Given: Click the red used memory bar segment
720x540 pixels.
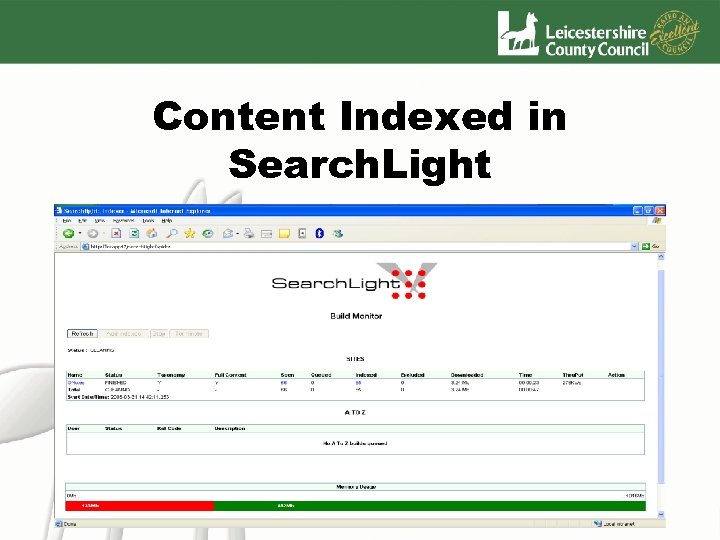Looking at the screenshot, I should tap(140, 506).
